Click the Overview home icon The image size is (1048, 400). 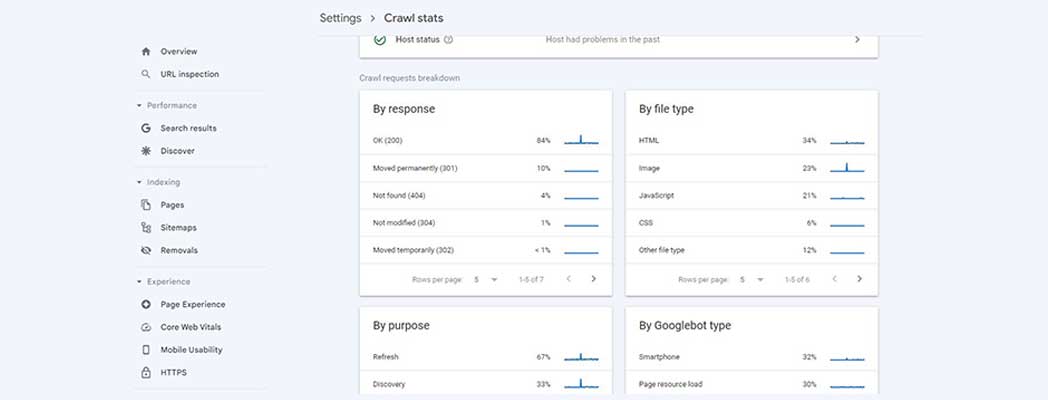pos(146,51)
